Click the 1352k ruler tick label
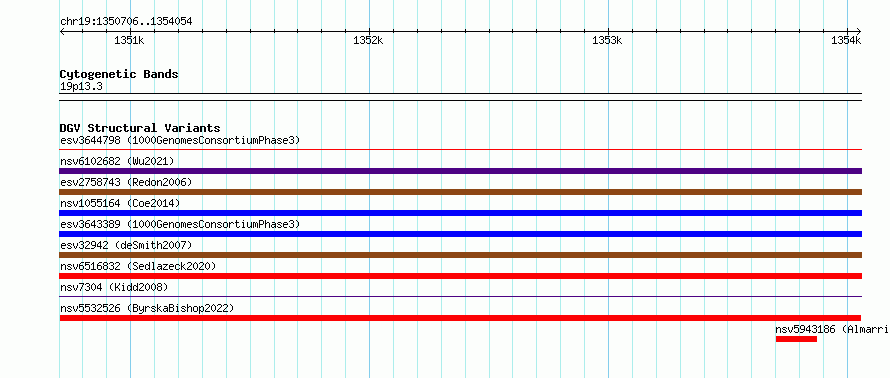890x378 pixels. click(368, 40)
